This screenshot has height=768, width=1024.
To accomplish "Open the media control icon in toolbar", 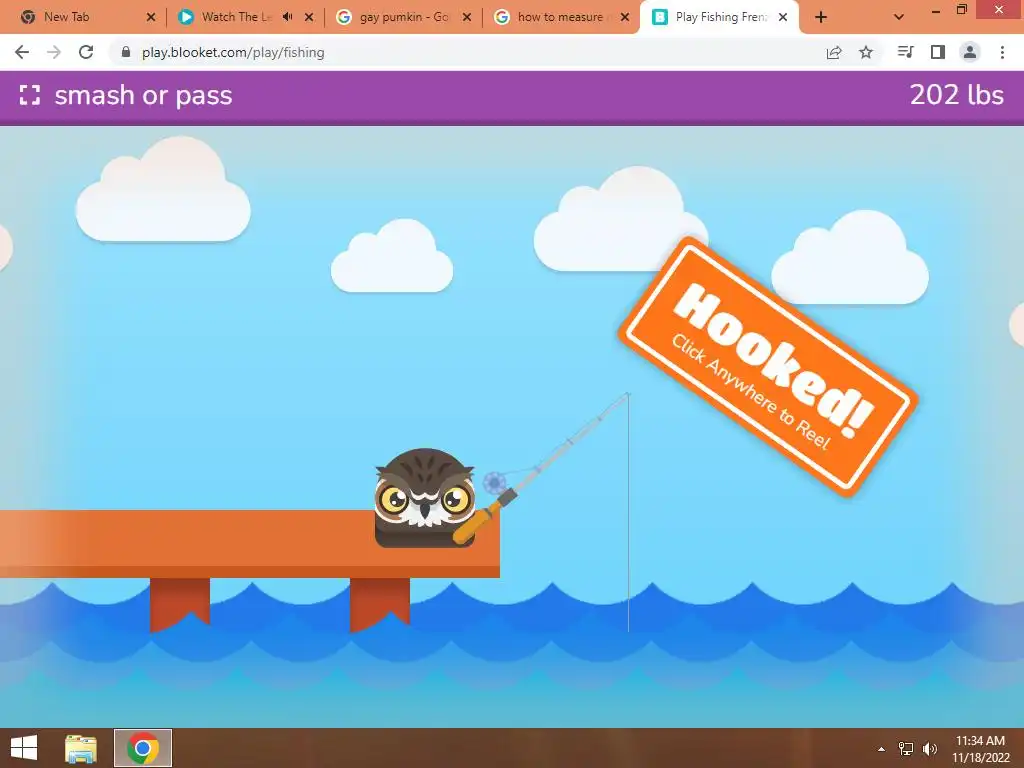I will pos(905,52).
